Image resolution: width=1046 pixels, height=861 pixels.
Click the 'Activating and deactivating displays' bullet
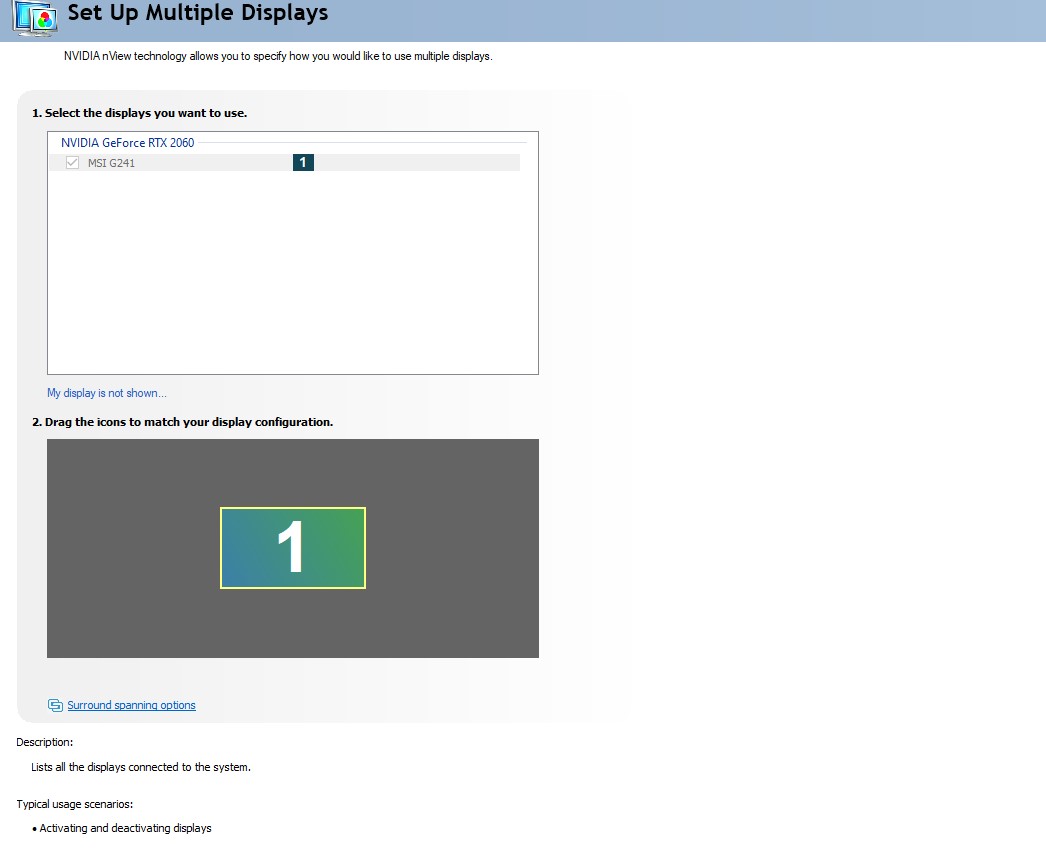125,828
